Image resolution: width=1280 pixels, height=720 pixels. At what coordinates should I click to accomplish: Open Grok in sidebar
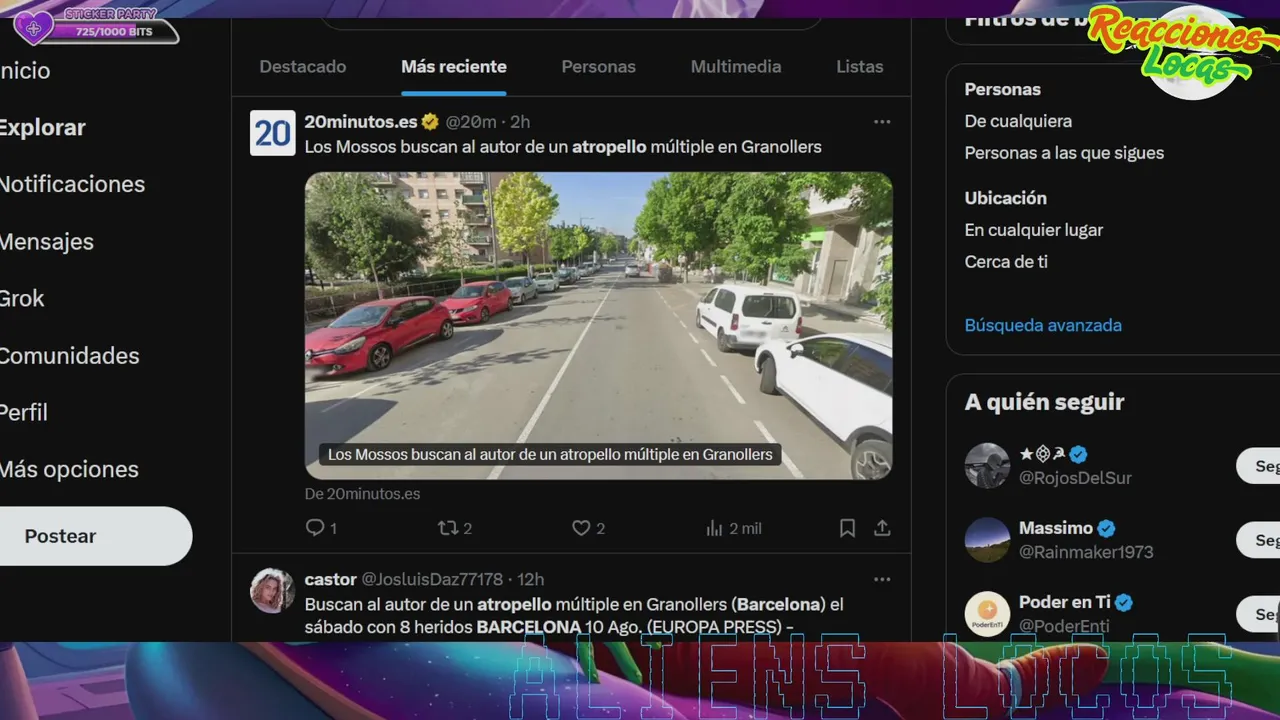22,298
